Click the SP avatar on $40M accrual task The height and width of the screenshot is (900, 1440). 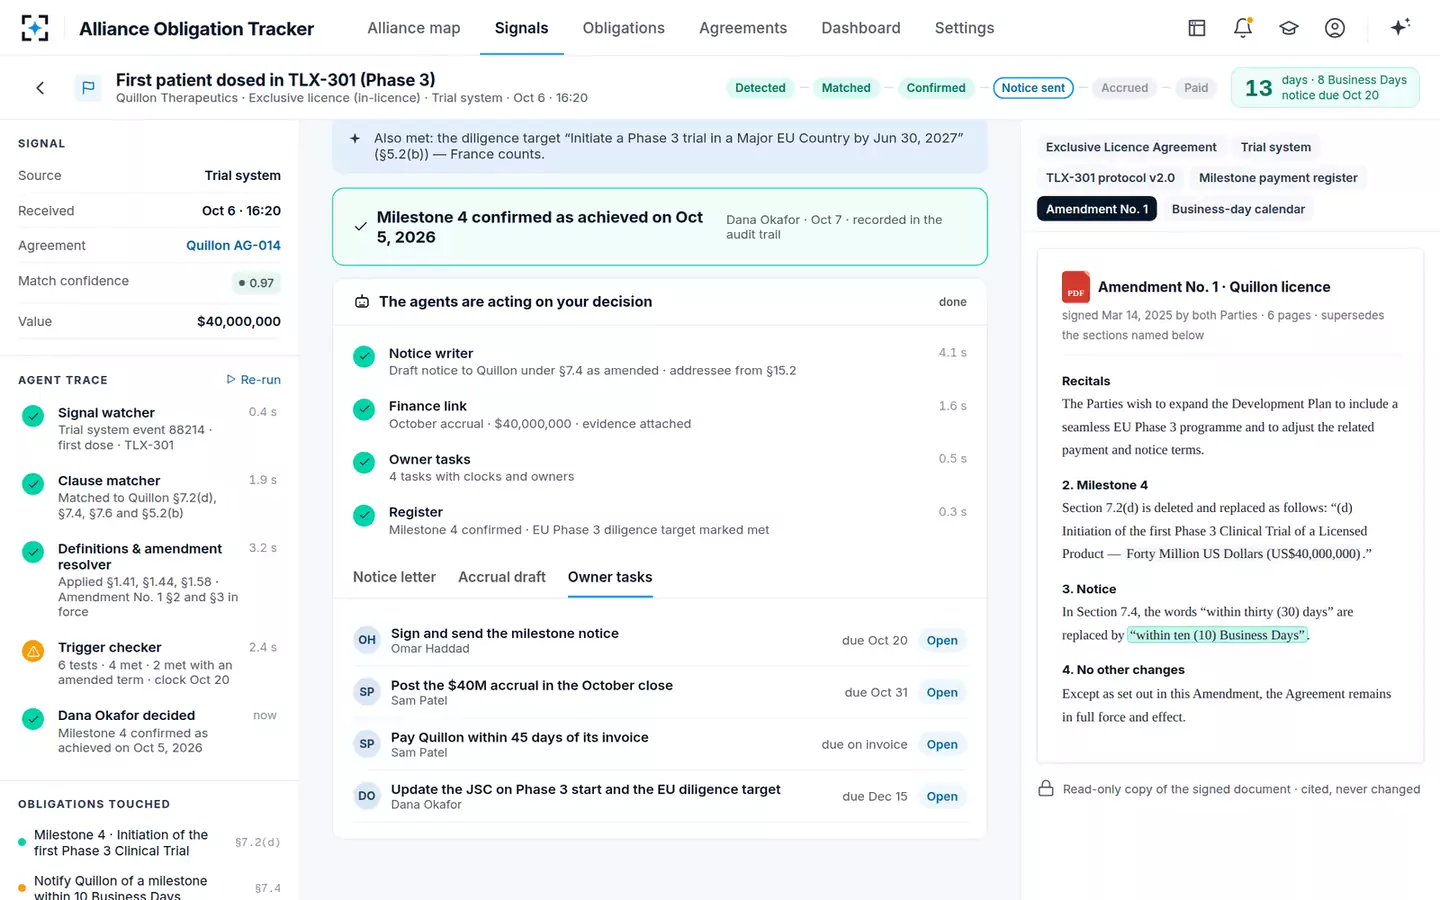click(367, 692)
